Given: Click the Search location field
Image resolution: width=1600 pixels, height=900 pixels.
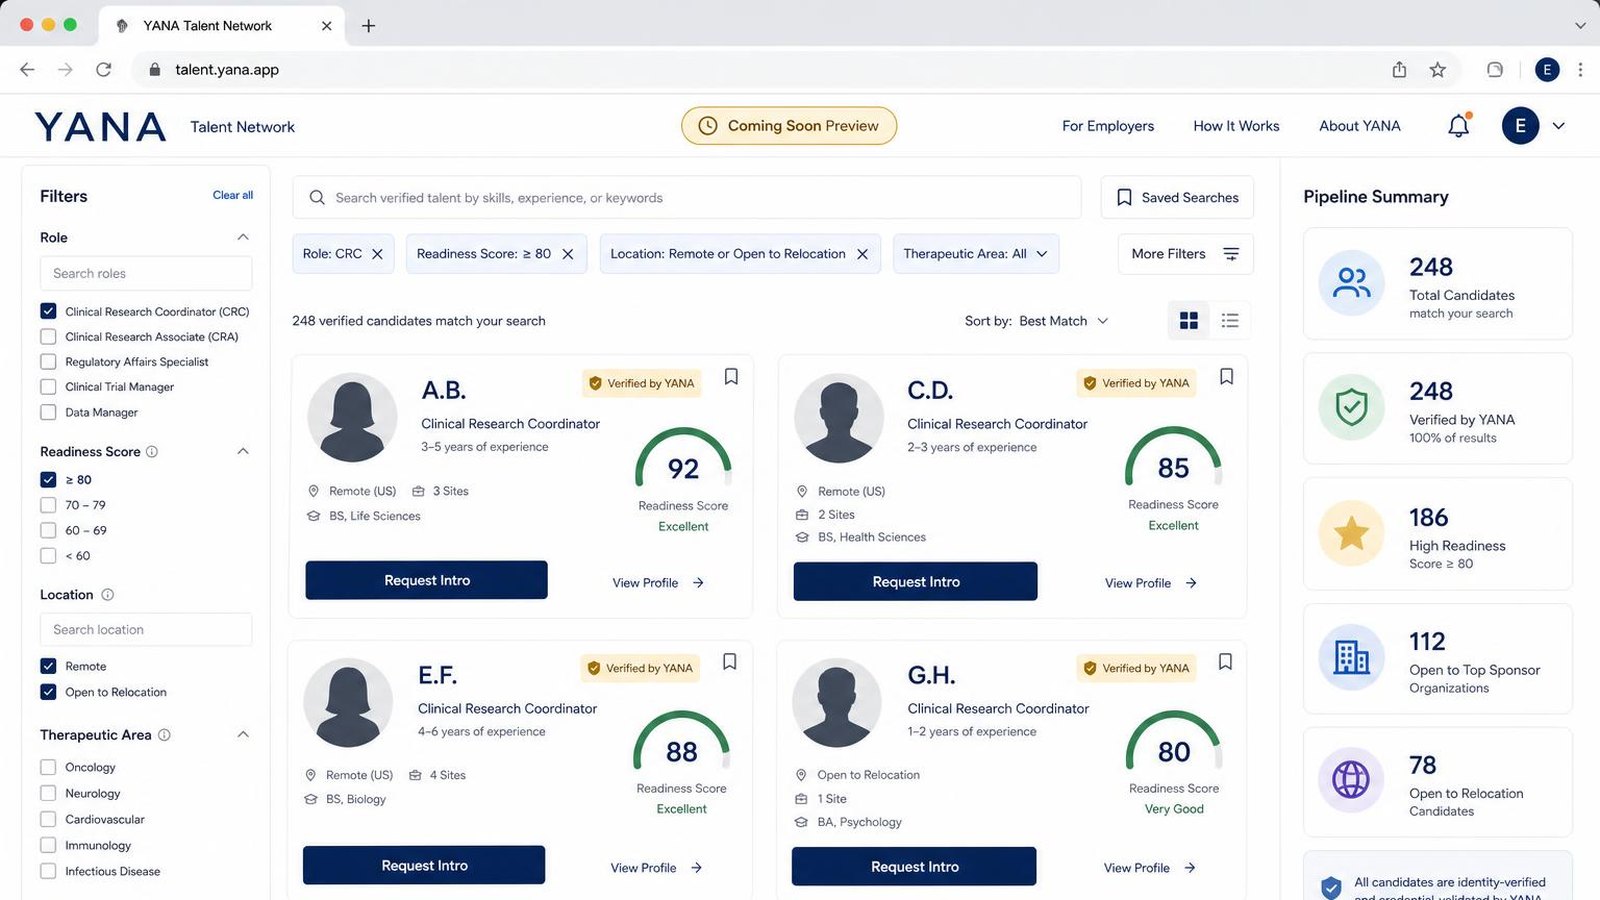Looking at the screenshot, I should (146, 629).
